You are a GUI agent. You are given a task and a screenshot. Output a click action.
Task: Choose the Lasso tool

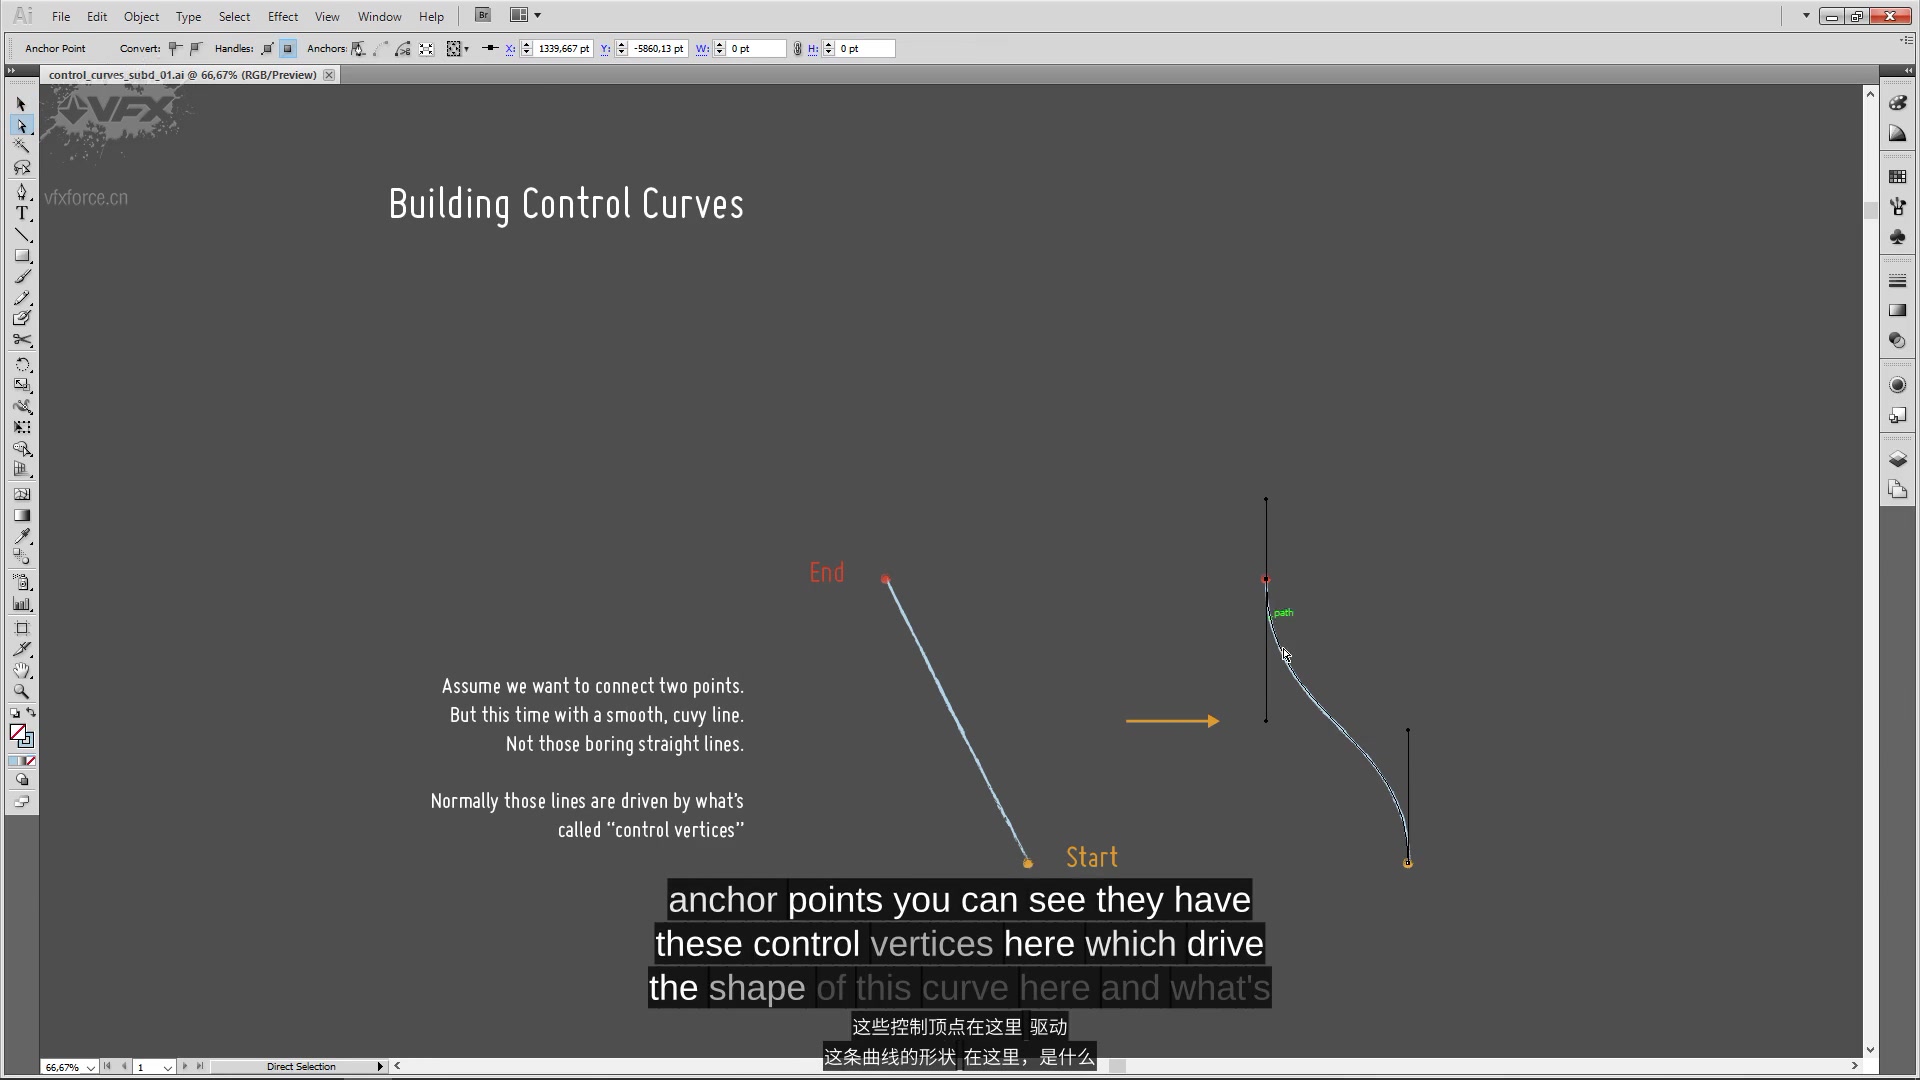pos(21,167)
